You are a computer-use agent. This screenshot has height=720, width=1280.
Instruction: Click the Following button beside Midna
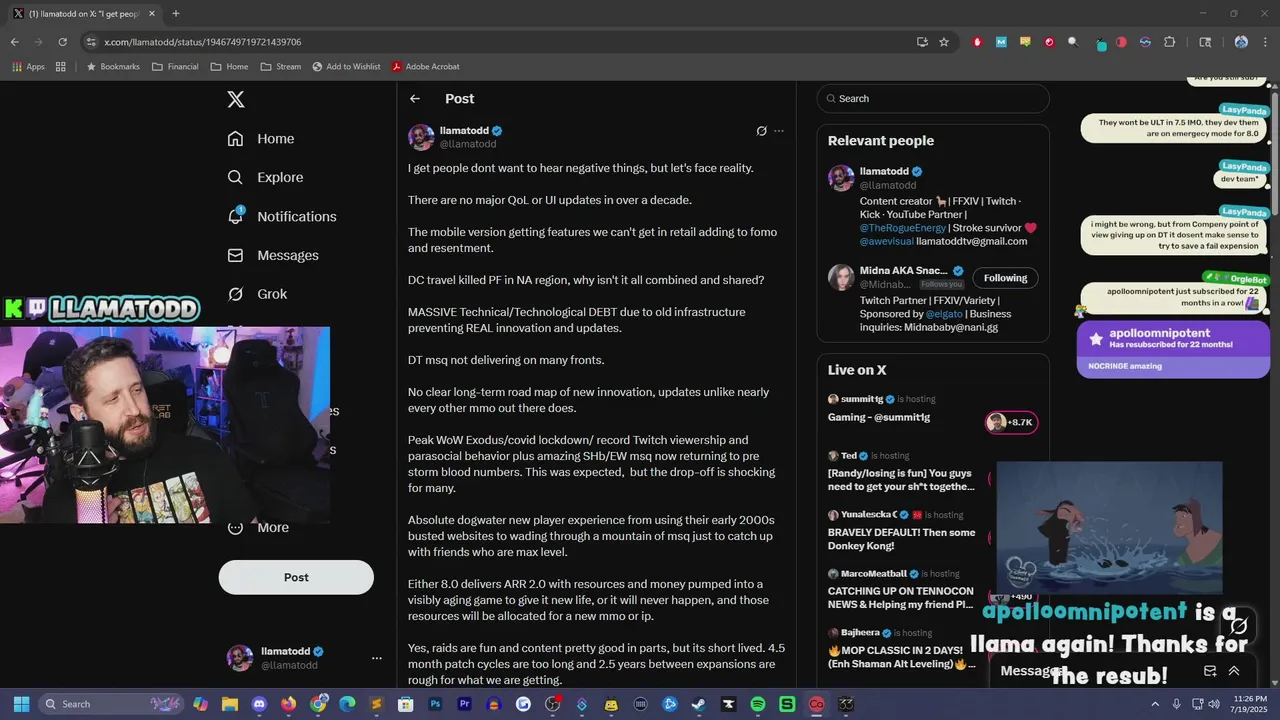point(1005,278)
